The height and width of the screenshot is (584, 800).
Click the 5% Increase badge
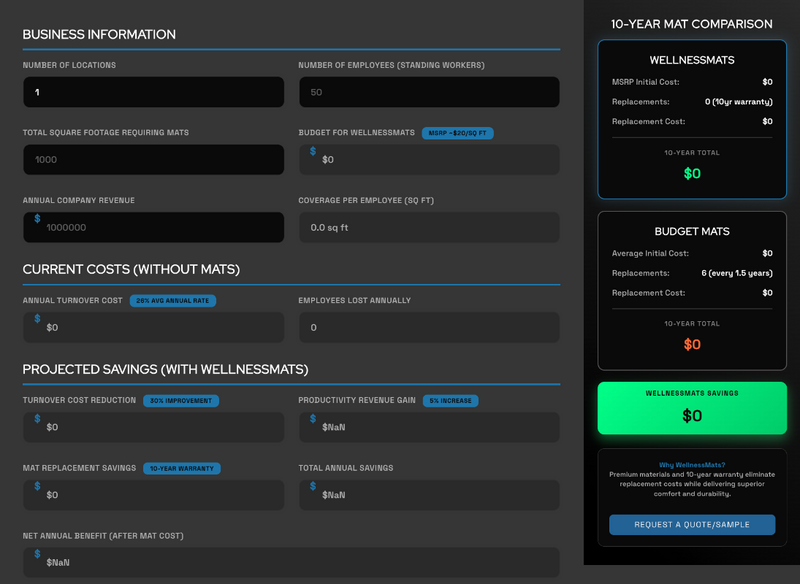point(450,401)
